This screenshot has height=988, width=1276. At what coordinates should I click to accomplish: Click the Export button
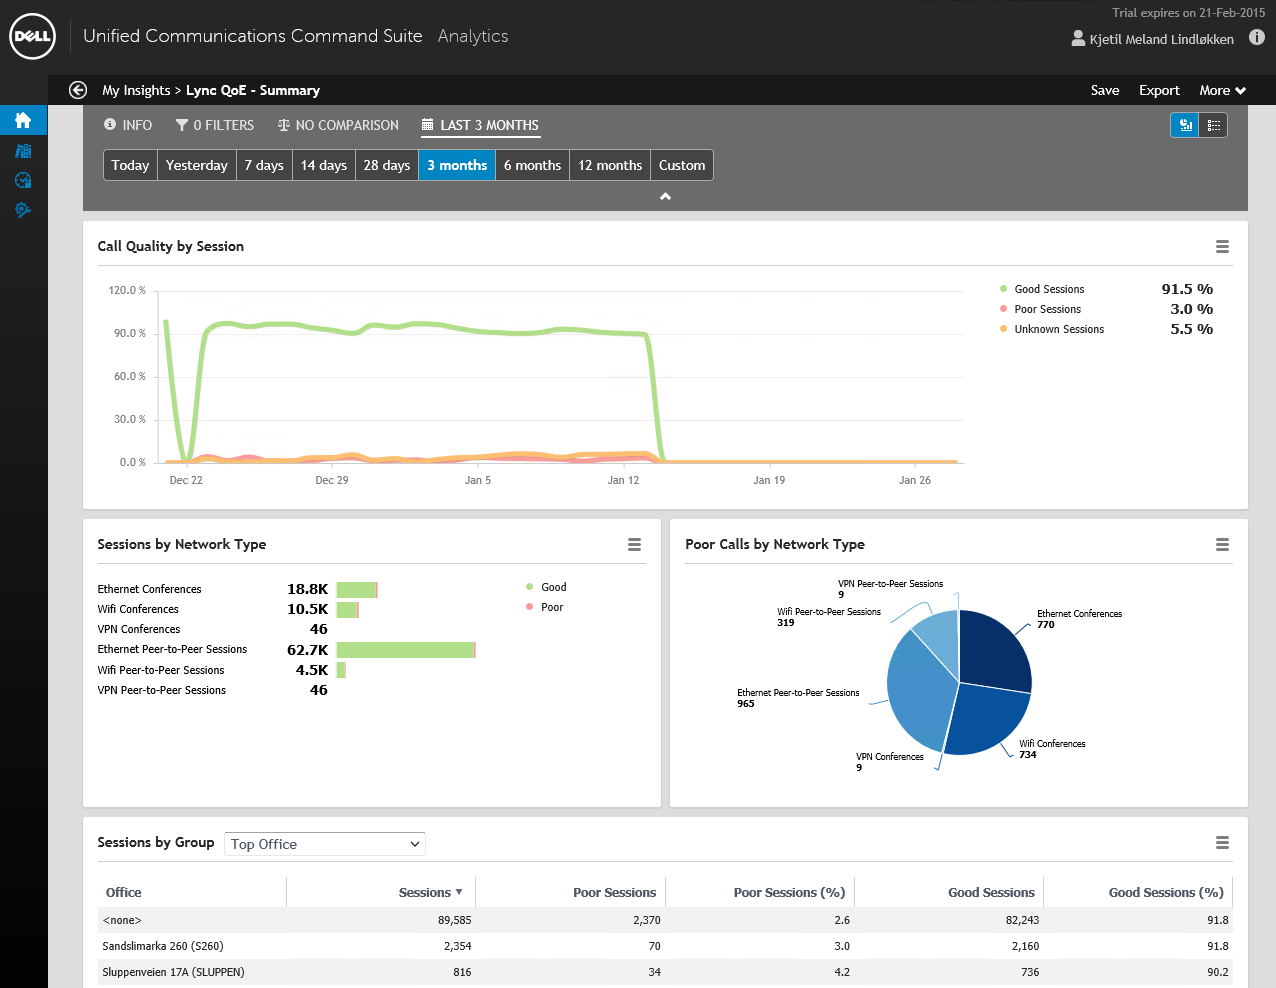(1159, 90)
